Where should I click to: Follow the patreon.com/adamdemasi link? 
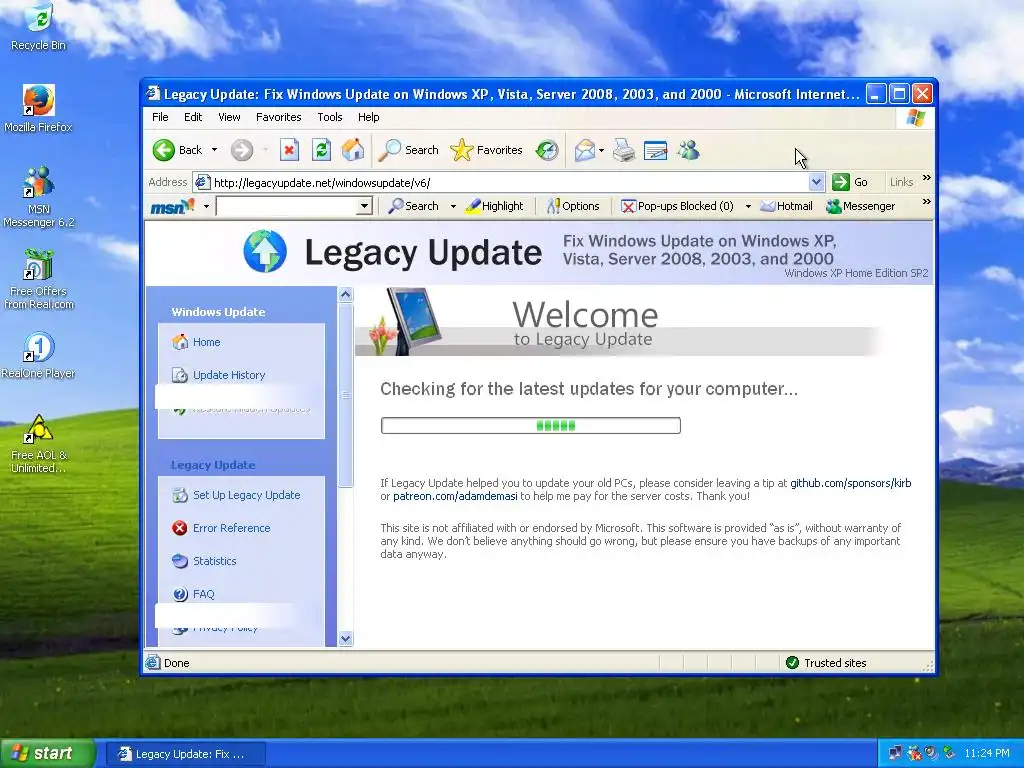click(455, 496)
